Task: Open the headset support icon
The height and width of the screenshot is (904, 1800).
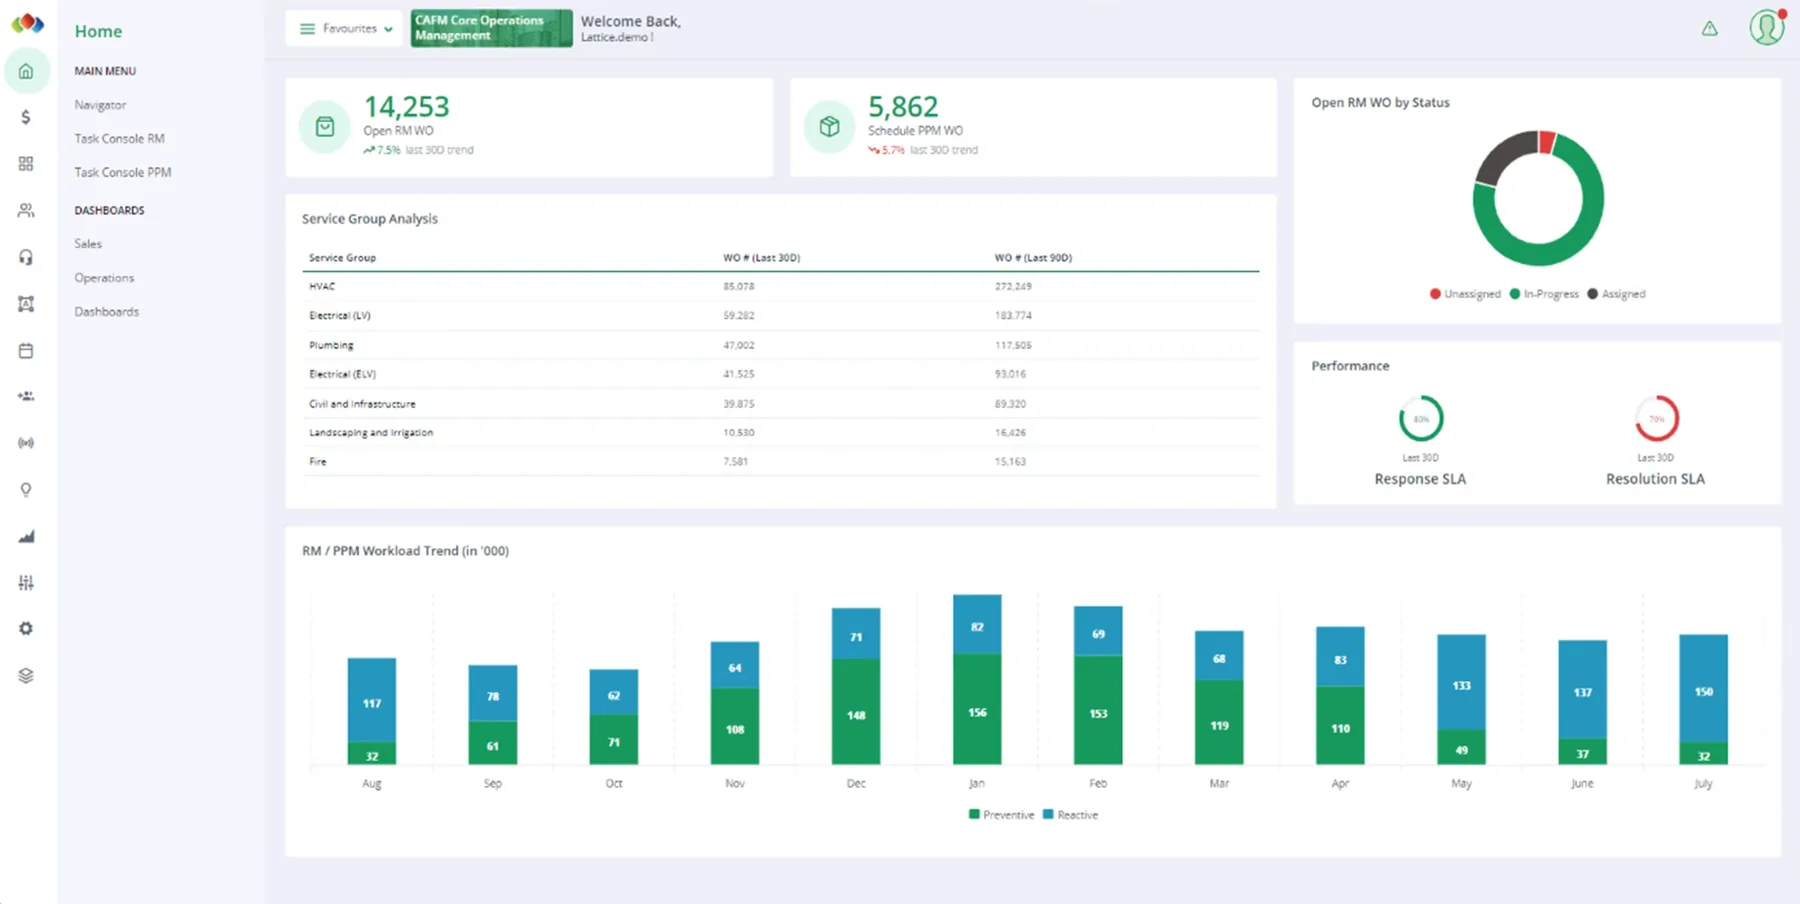Action: click(x=26, y=257)
